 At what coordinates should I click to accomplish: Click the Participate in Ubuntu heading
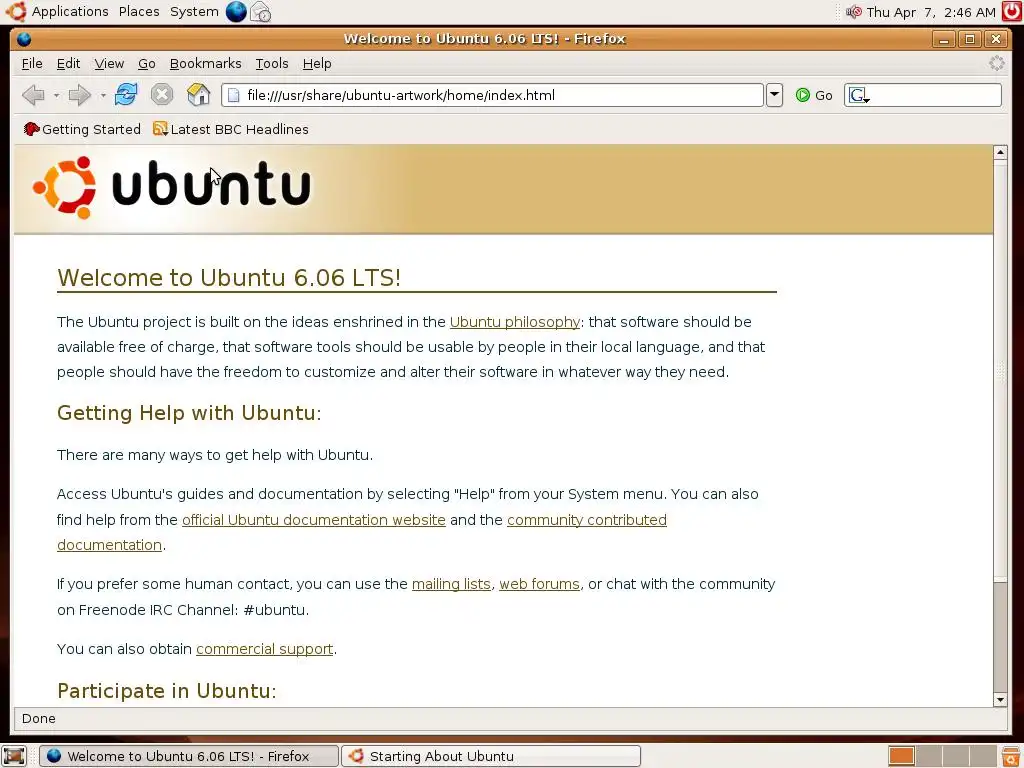[x=167, y=691]
